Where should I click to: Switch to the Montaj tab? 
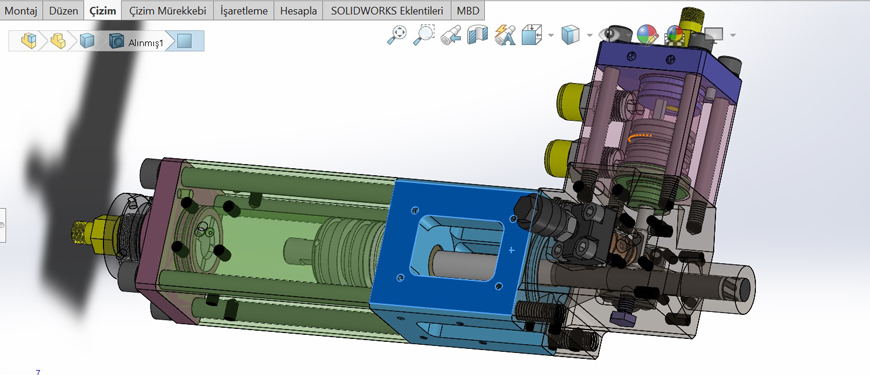click(21, 11)
